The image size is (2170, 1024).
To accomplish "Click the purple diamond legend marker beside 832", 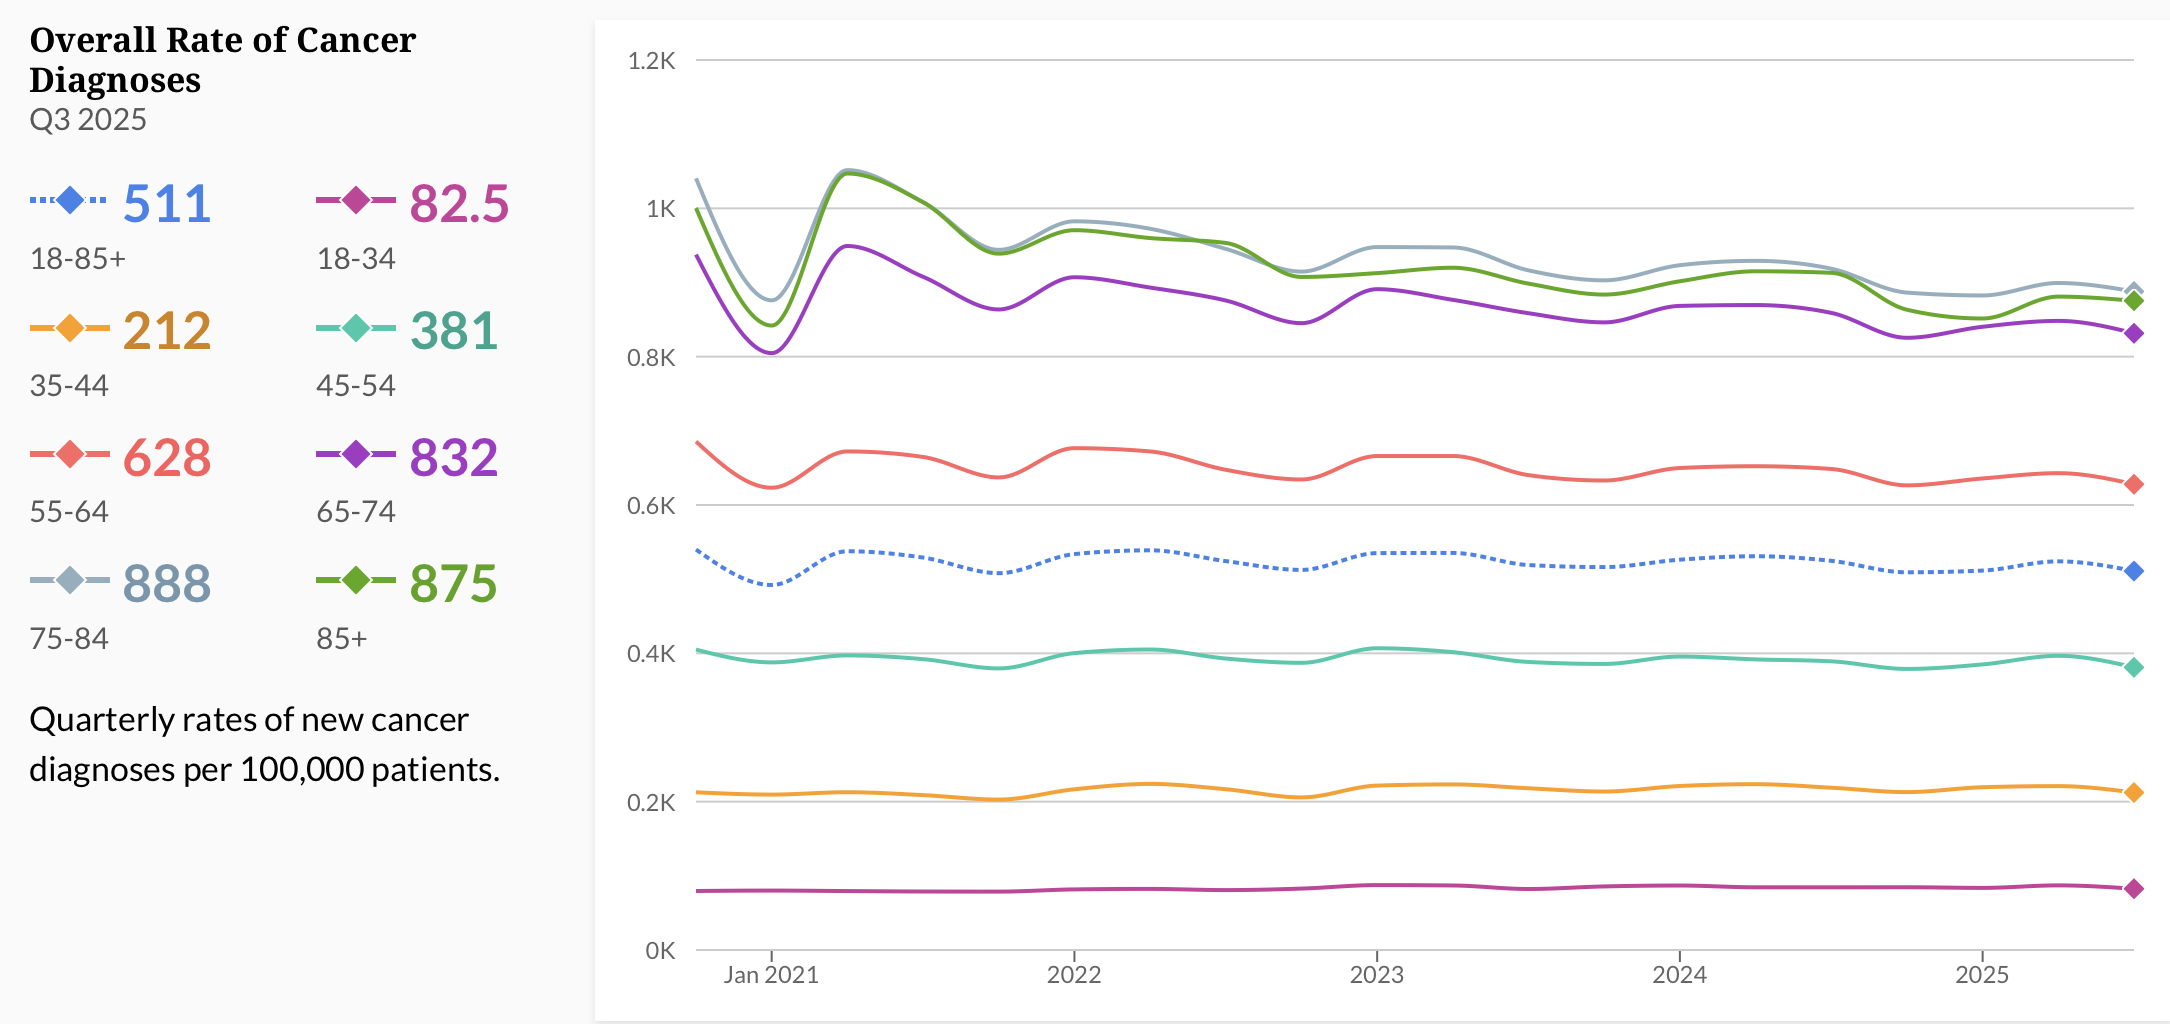I will pos(356,455).
